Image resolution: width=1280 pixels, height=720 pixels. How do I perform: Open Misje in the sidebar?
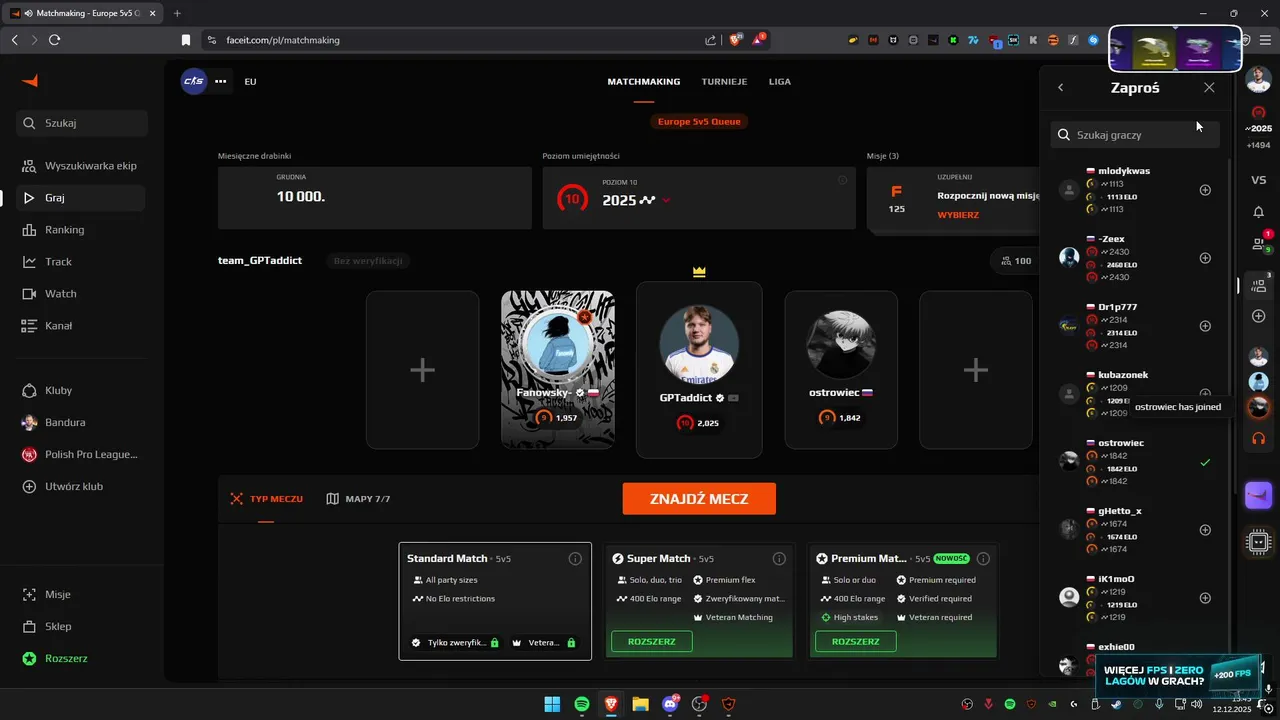pos(80,594)
